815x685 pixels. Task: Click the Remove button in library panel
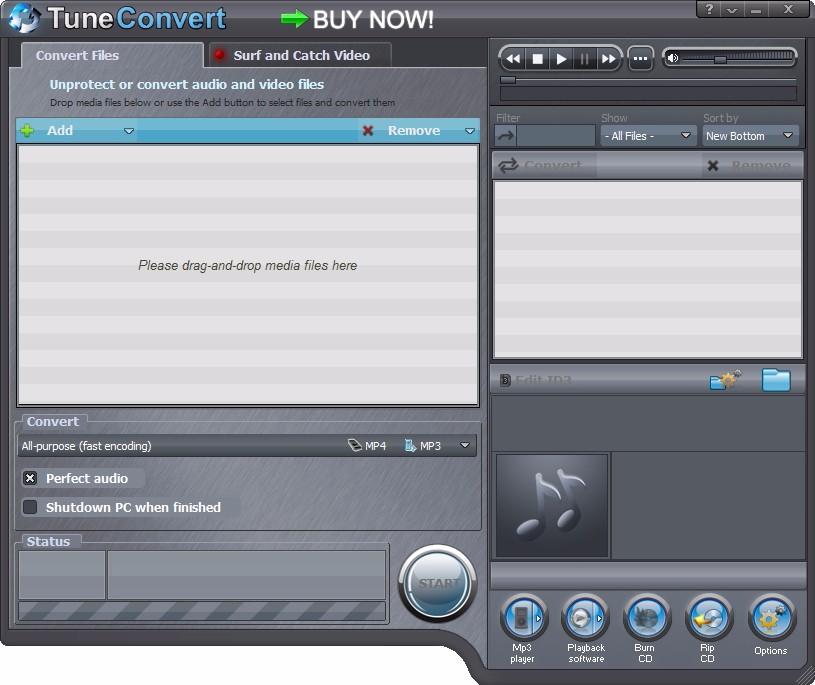point(752,165)
